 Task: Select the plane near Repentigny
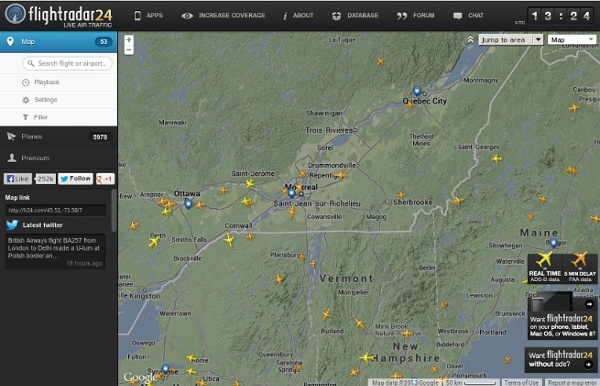(x=340, y=176)
